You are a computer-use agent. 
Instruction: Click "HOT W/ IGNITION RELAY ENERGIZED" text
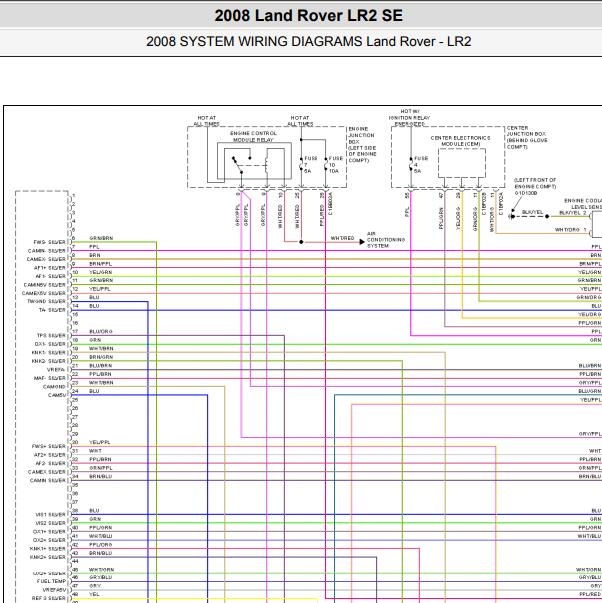[409, 118]
